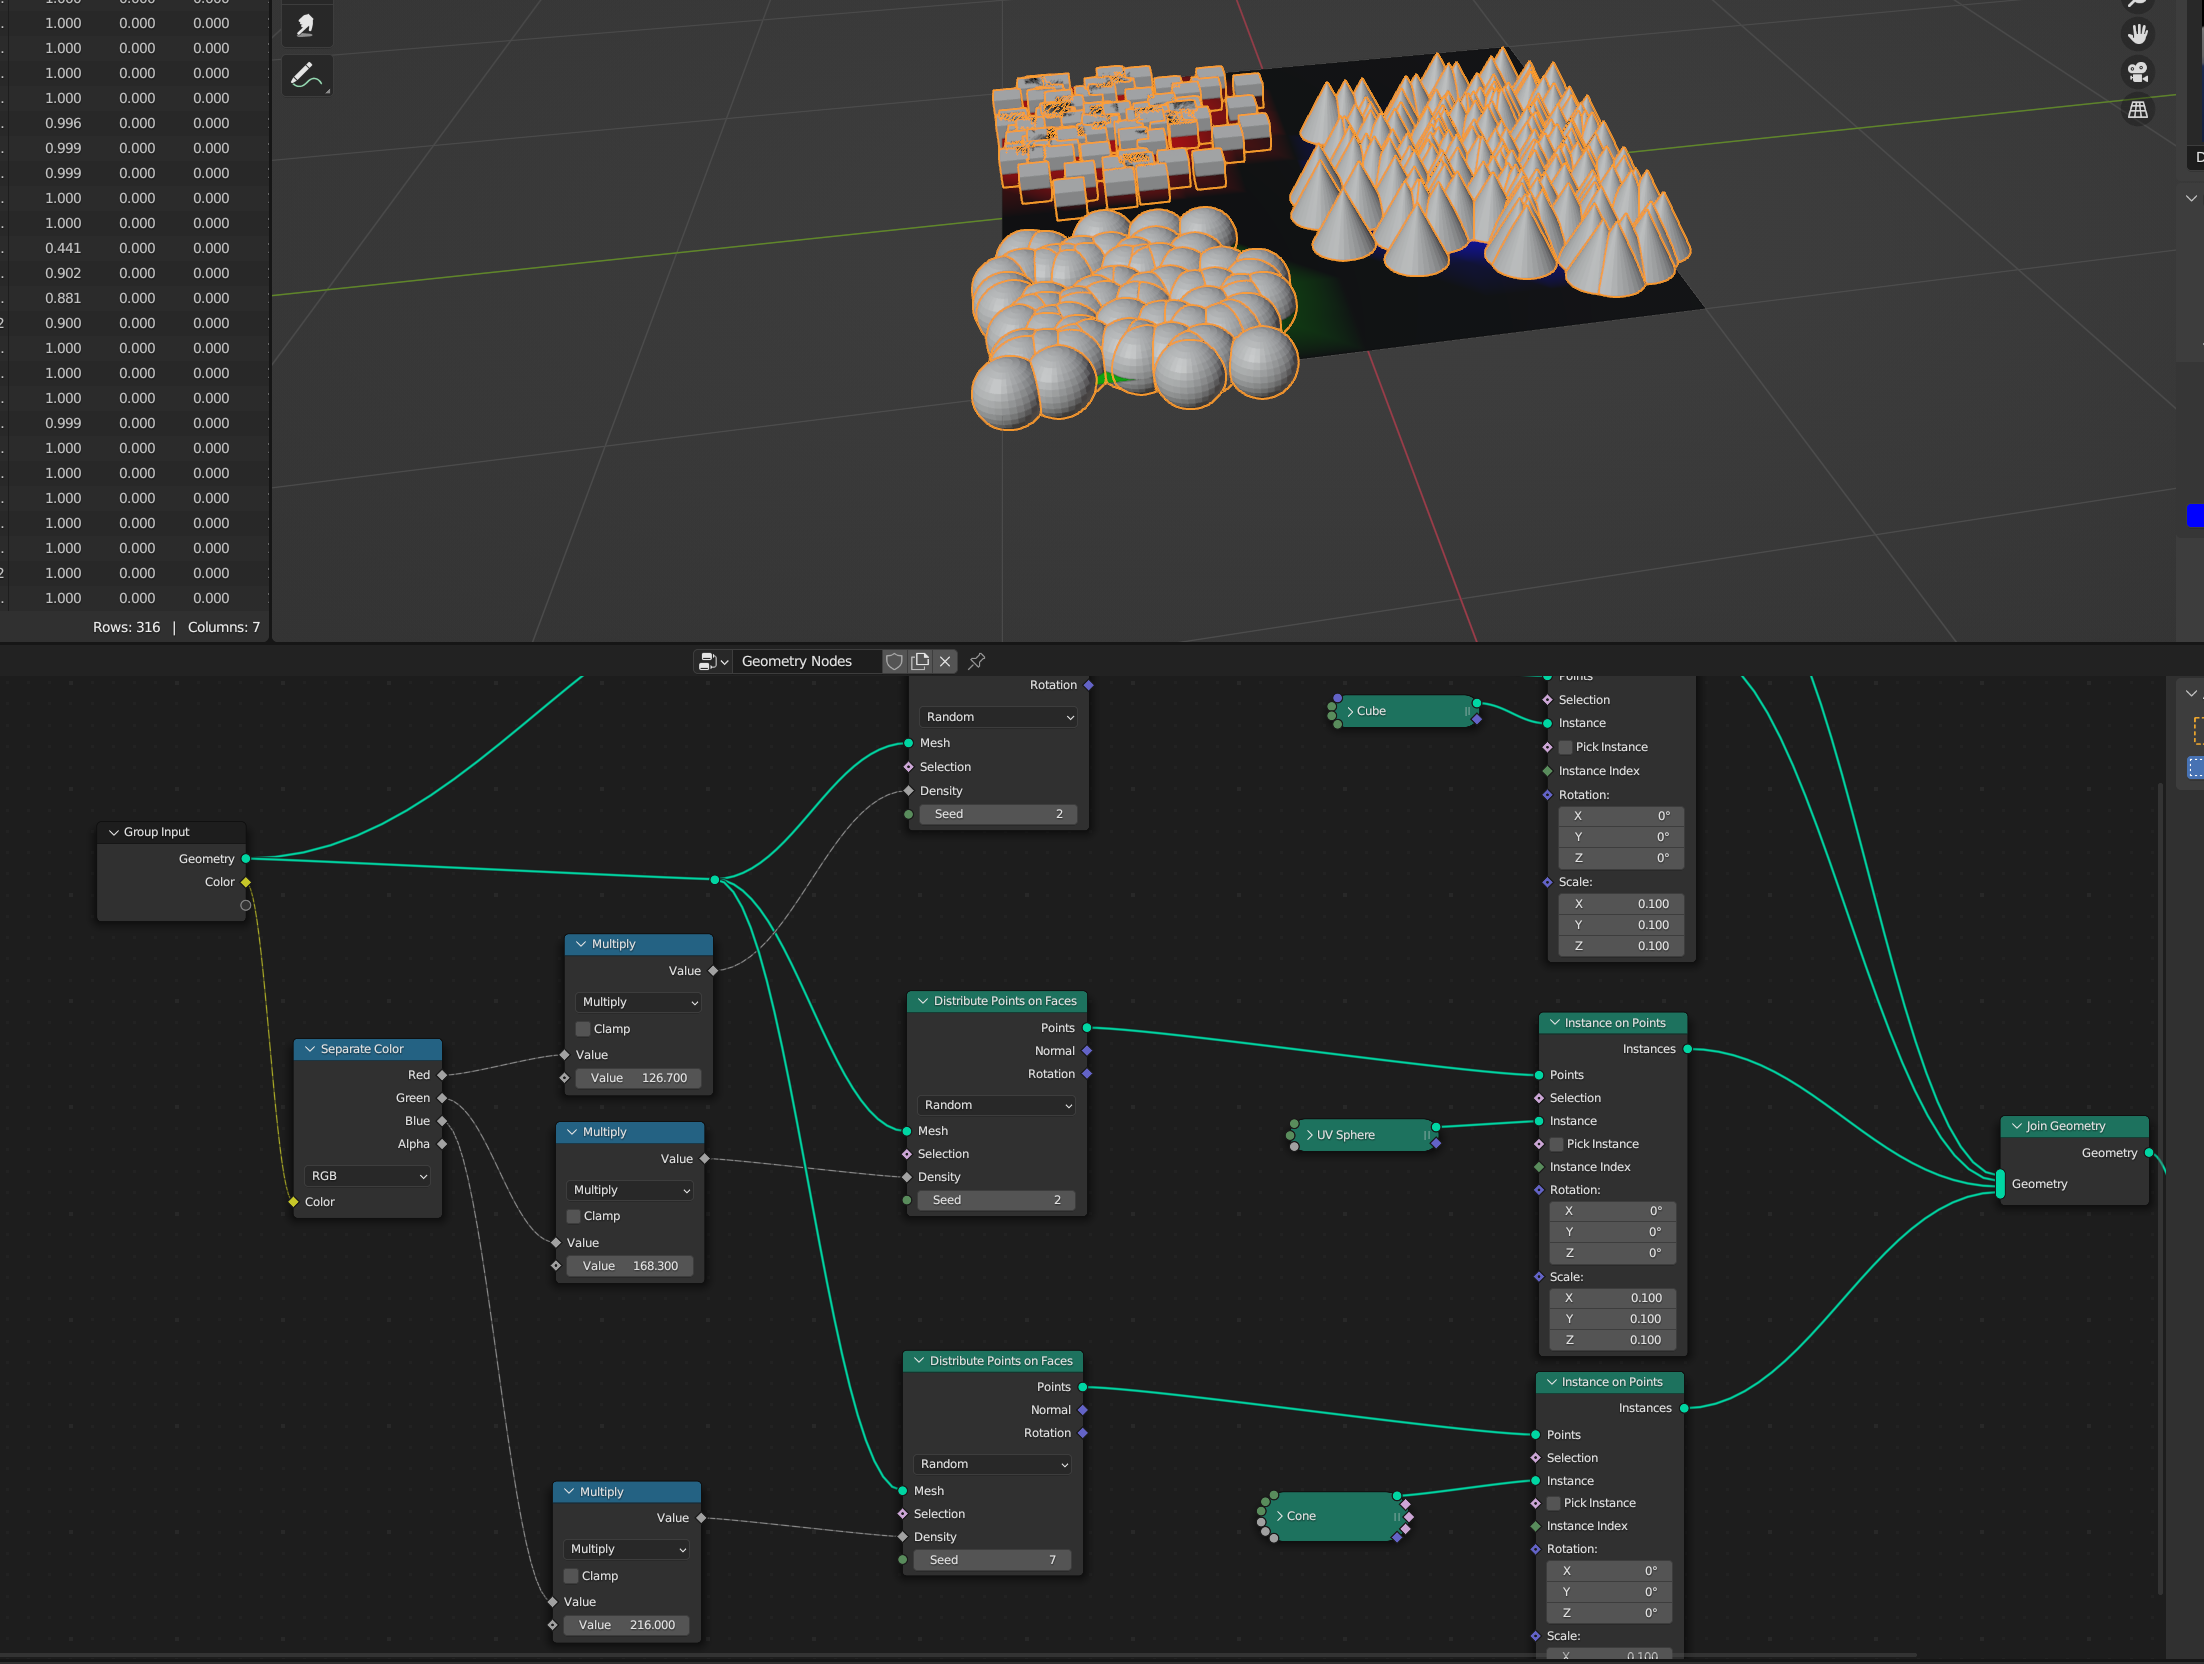Screen dimensions: 2204x1664
Task: Click the Group Input empty output socket
Action: click(246, 905)
